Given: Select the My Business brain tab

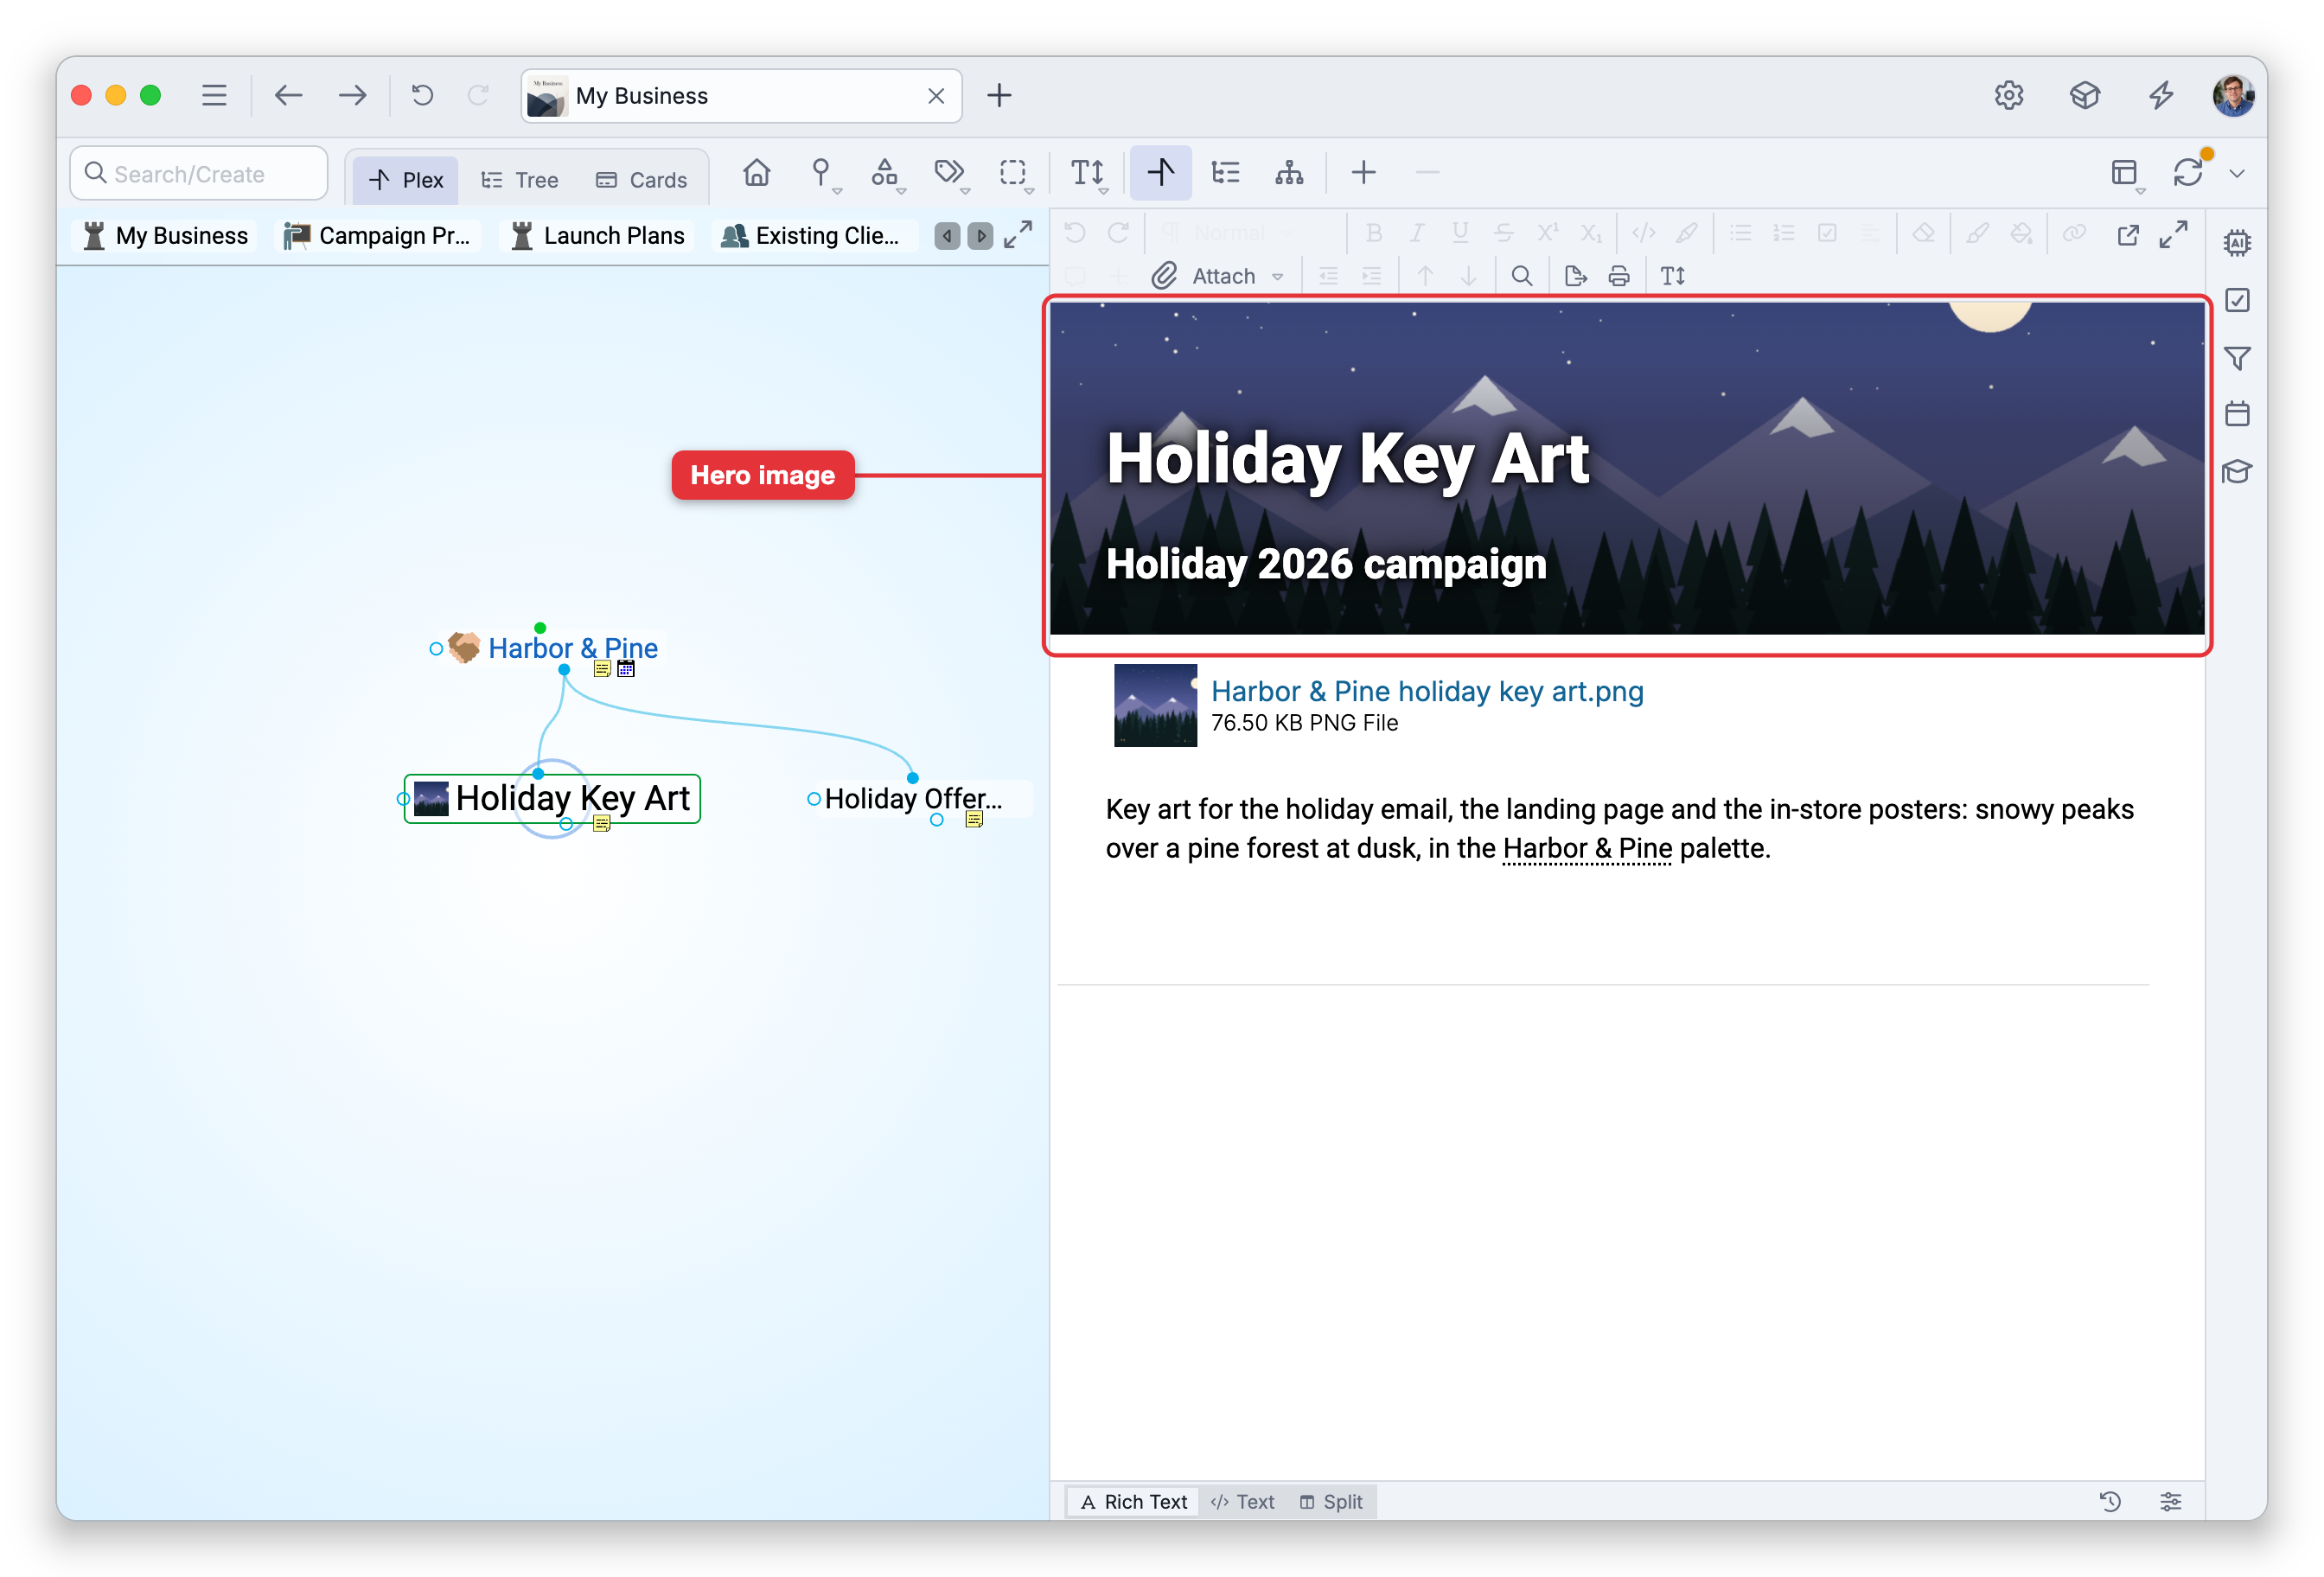Looking at the screenshot, I should 741,96.
